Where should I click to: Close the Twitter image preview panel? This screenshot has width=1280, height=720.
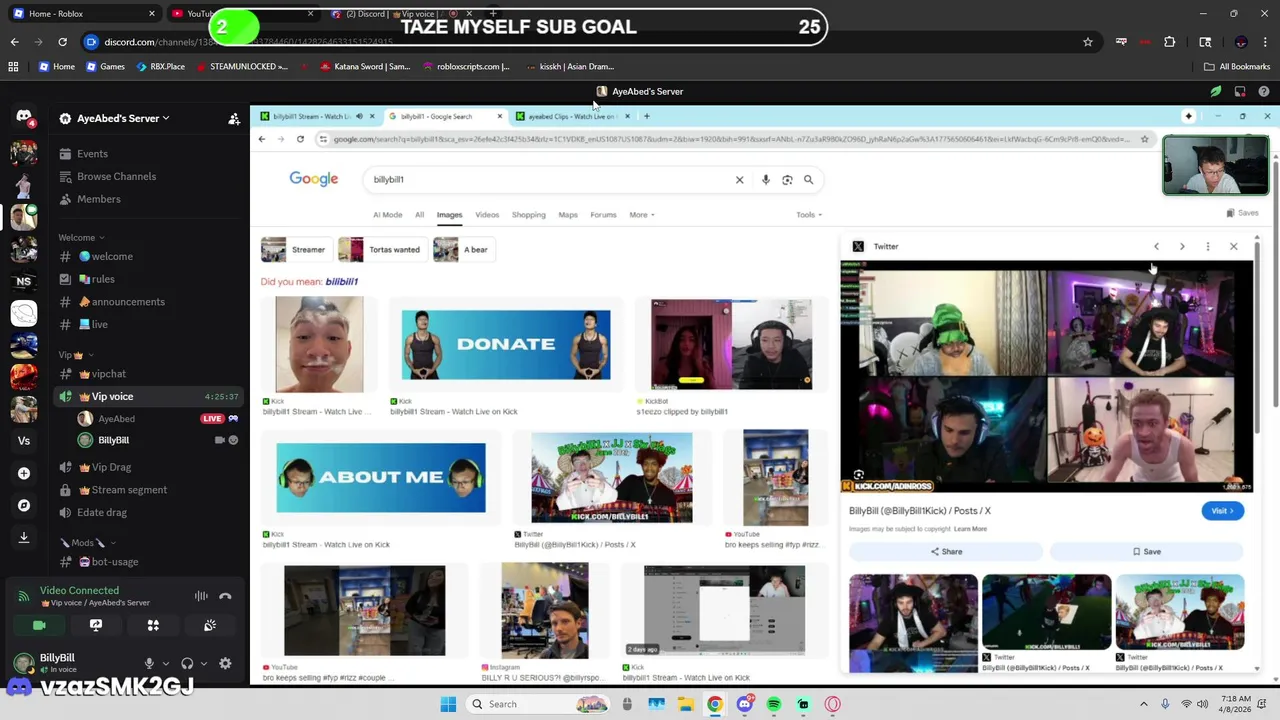[1233, 246]
